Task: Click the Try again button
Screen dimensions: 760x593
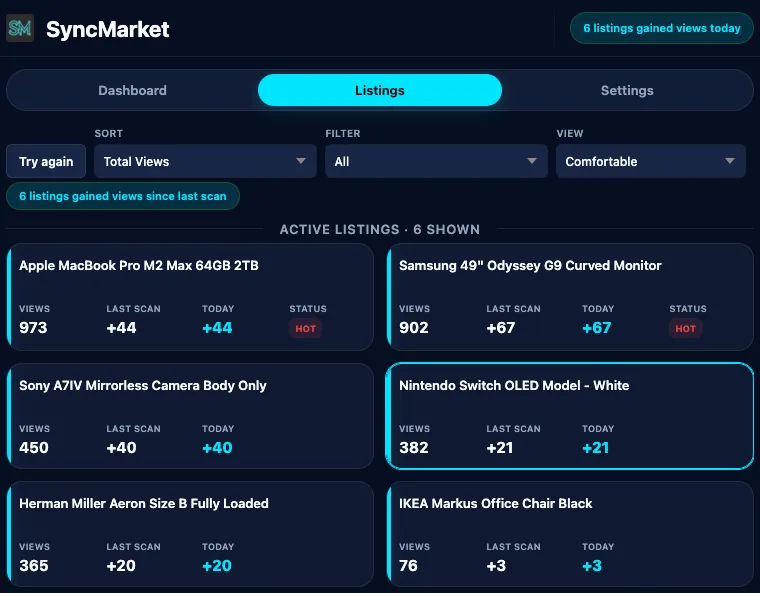Action: (46, 161)
